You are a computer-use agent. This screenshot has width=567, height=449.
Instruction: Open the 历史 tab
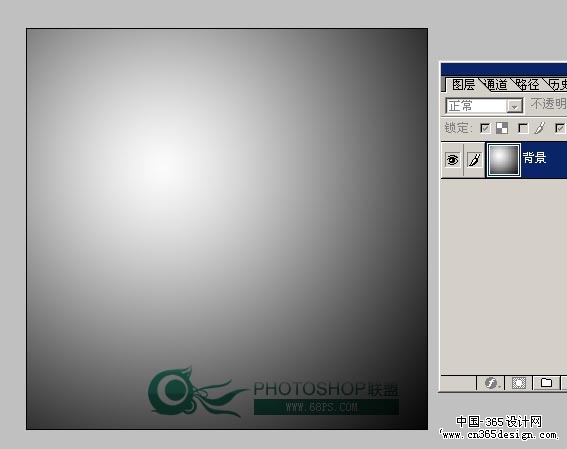(x=558, y=85)
